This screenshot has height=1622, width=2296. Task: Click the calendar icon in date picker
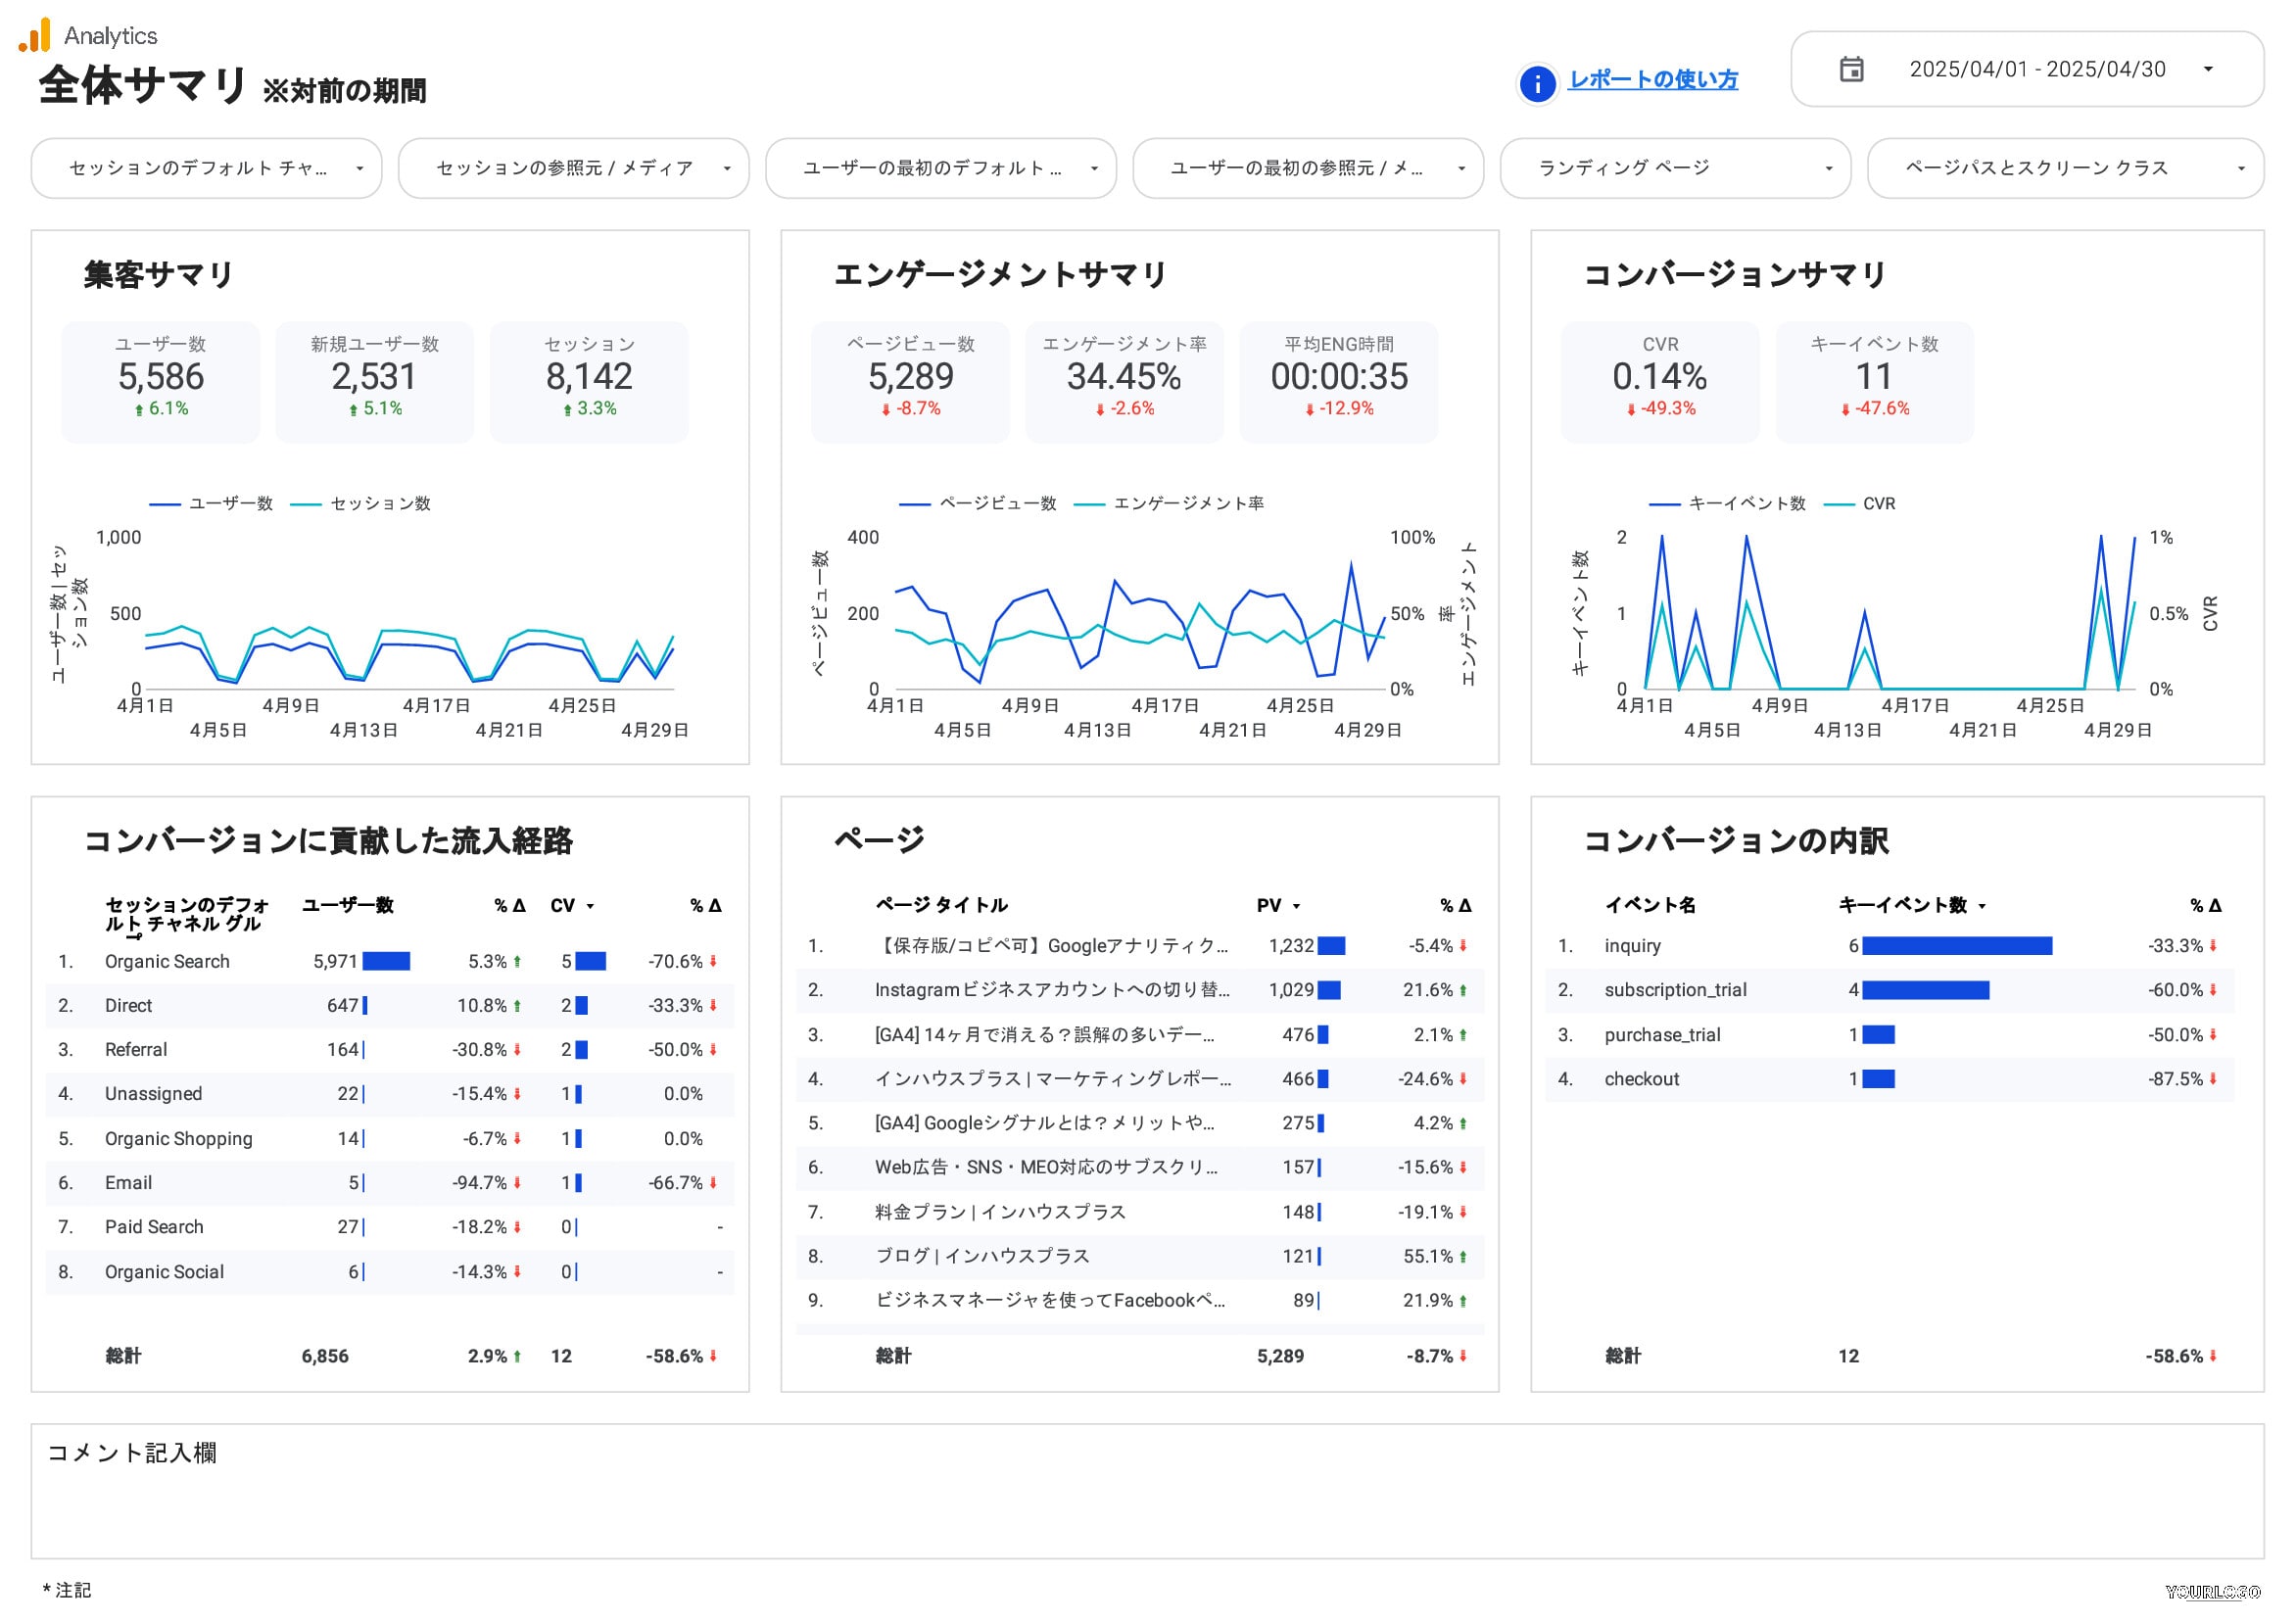point(1851,69)
